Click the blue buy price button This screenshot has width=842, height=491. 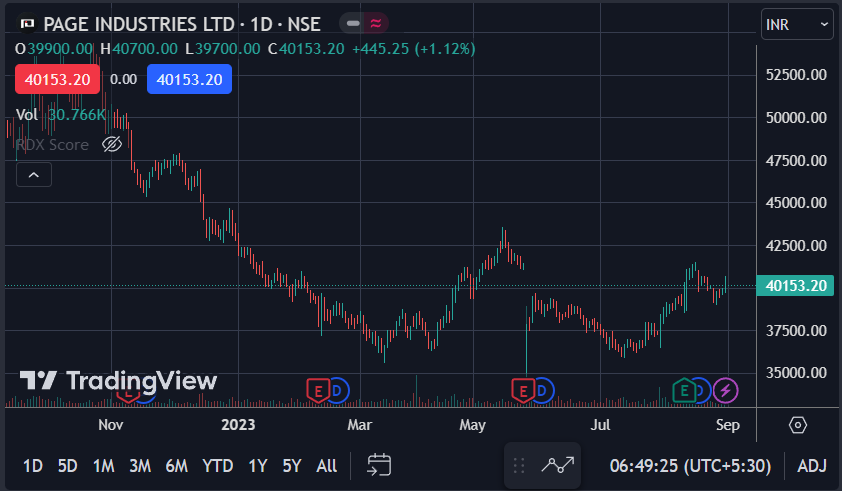(189, 80)
